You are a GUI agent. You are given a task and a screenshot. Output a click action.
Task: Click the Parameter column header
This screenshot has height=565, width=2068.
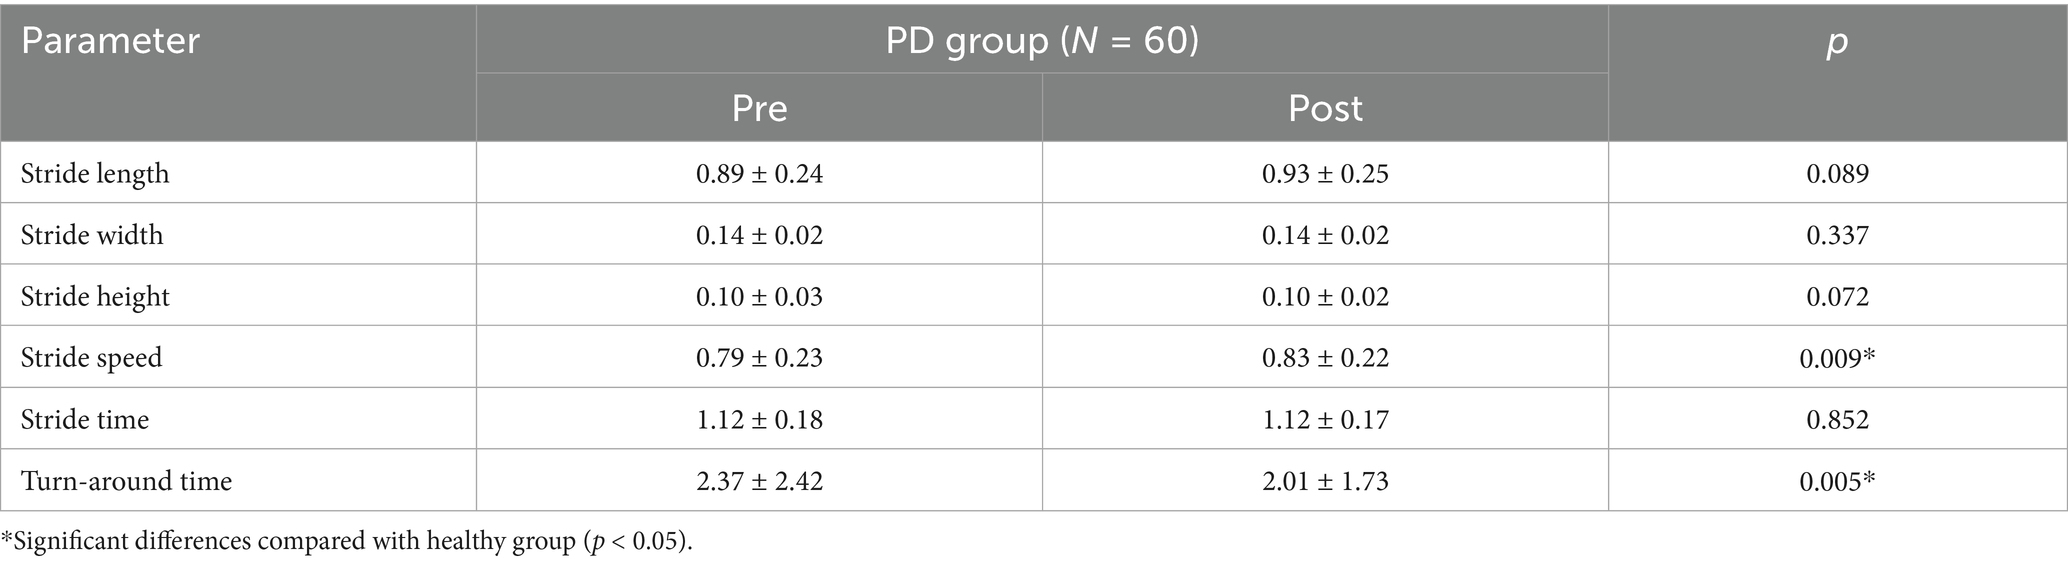click(x=110, y=42)
